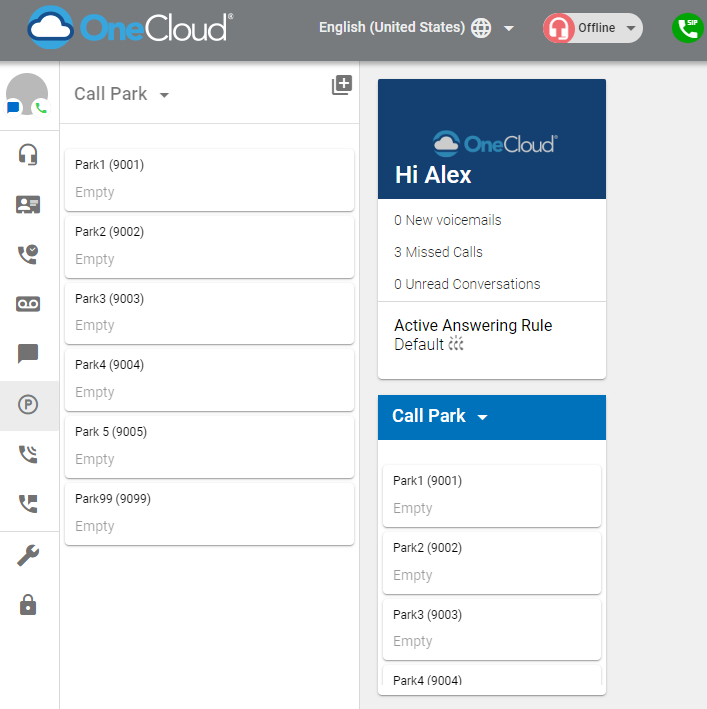Select the Call Park (P) sidebar icon
Viewport: 707px width, 709px height.
coord(28,404)
